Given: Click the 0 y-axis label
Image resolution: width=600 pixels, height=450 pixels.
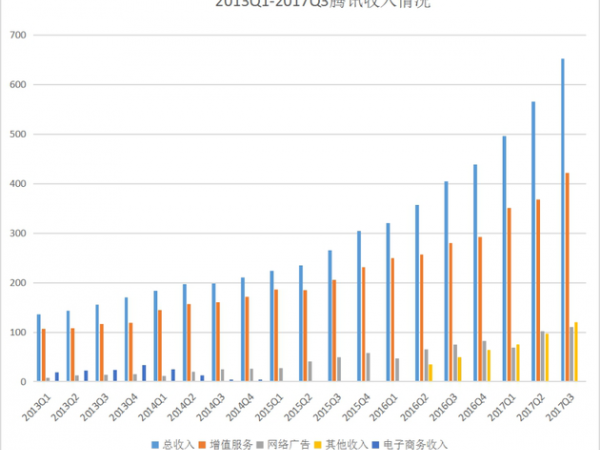Looking at the screenshot, I should click(24, 382).
